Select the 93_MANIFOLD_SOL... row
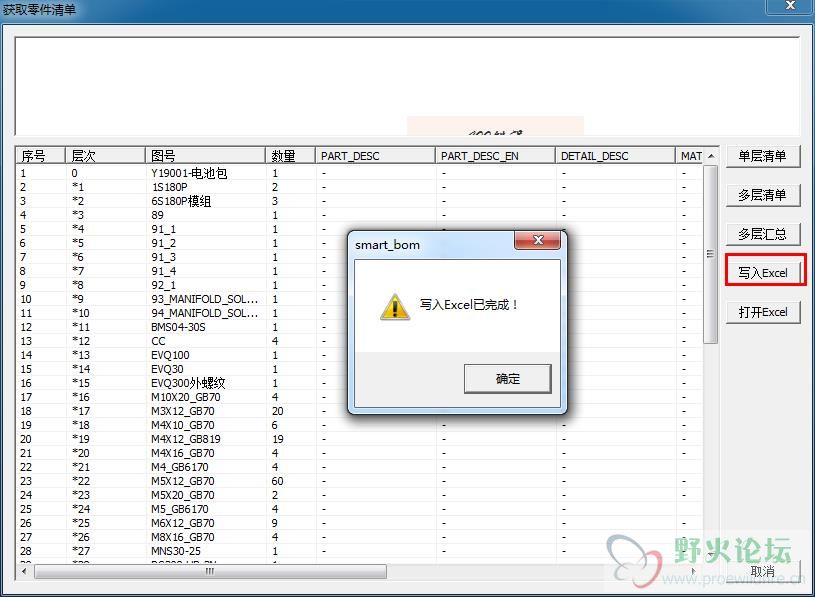Screen dimensions: 815x597 coord(359,299)
